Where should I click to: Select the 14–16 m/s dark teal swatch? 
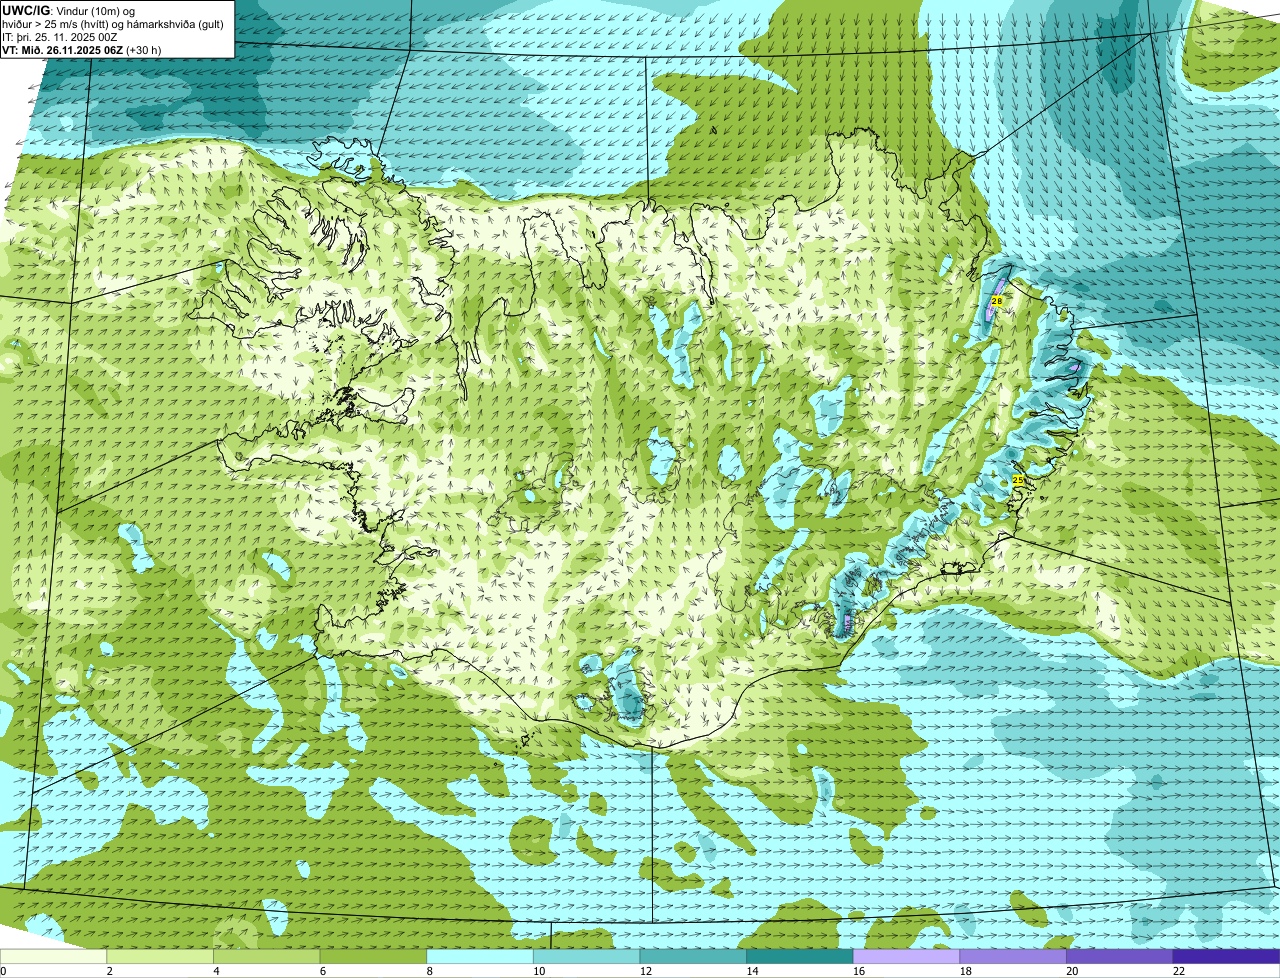click(800, 956)
